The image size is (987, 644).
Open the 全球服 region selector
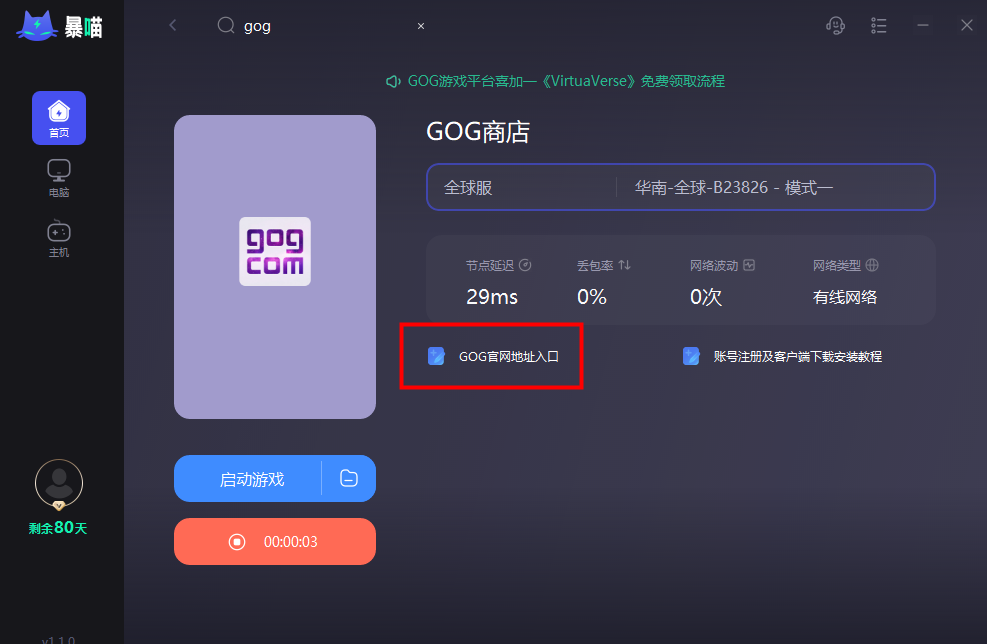(522, 188)
